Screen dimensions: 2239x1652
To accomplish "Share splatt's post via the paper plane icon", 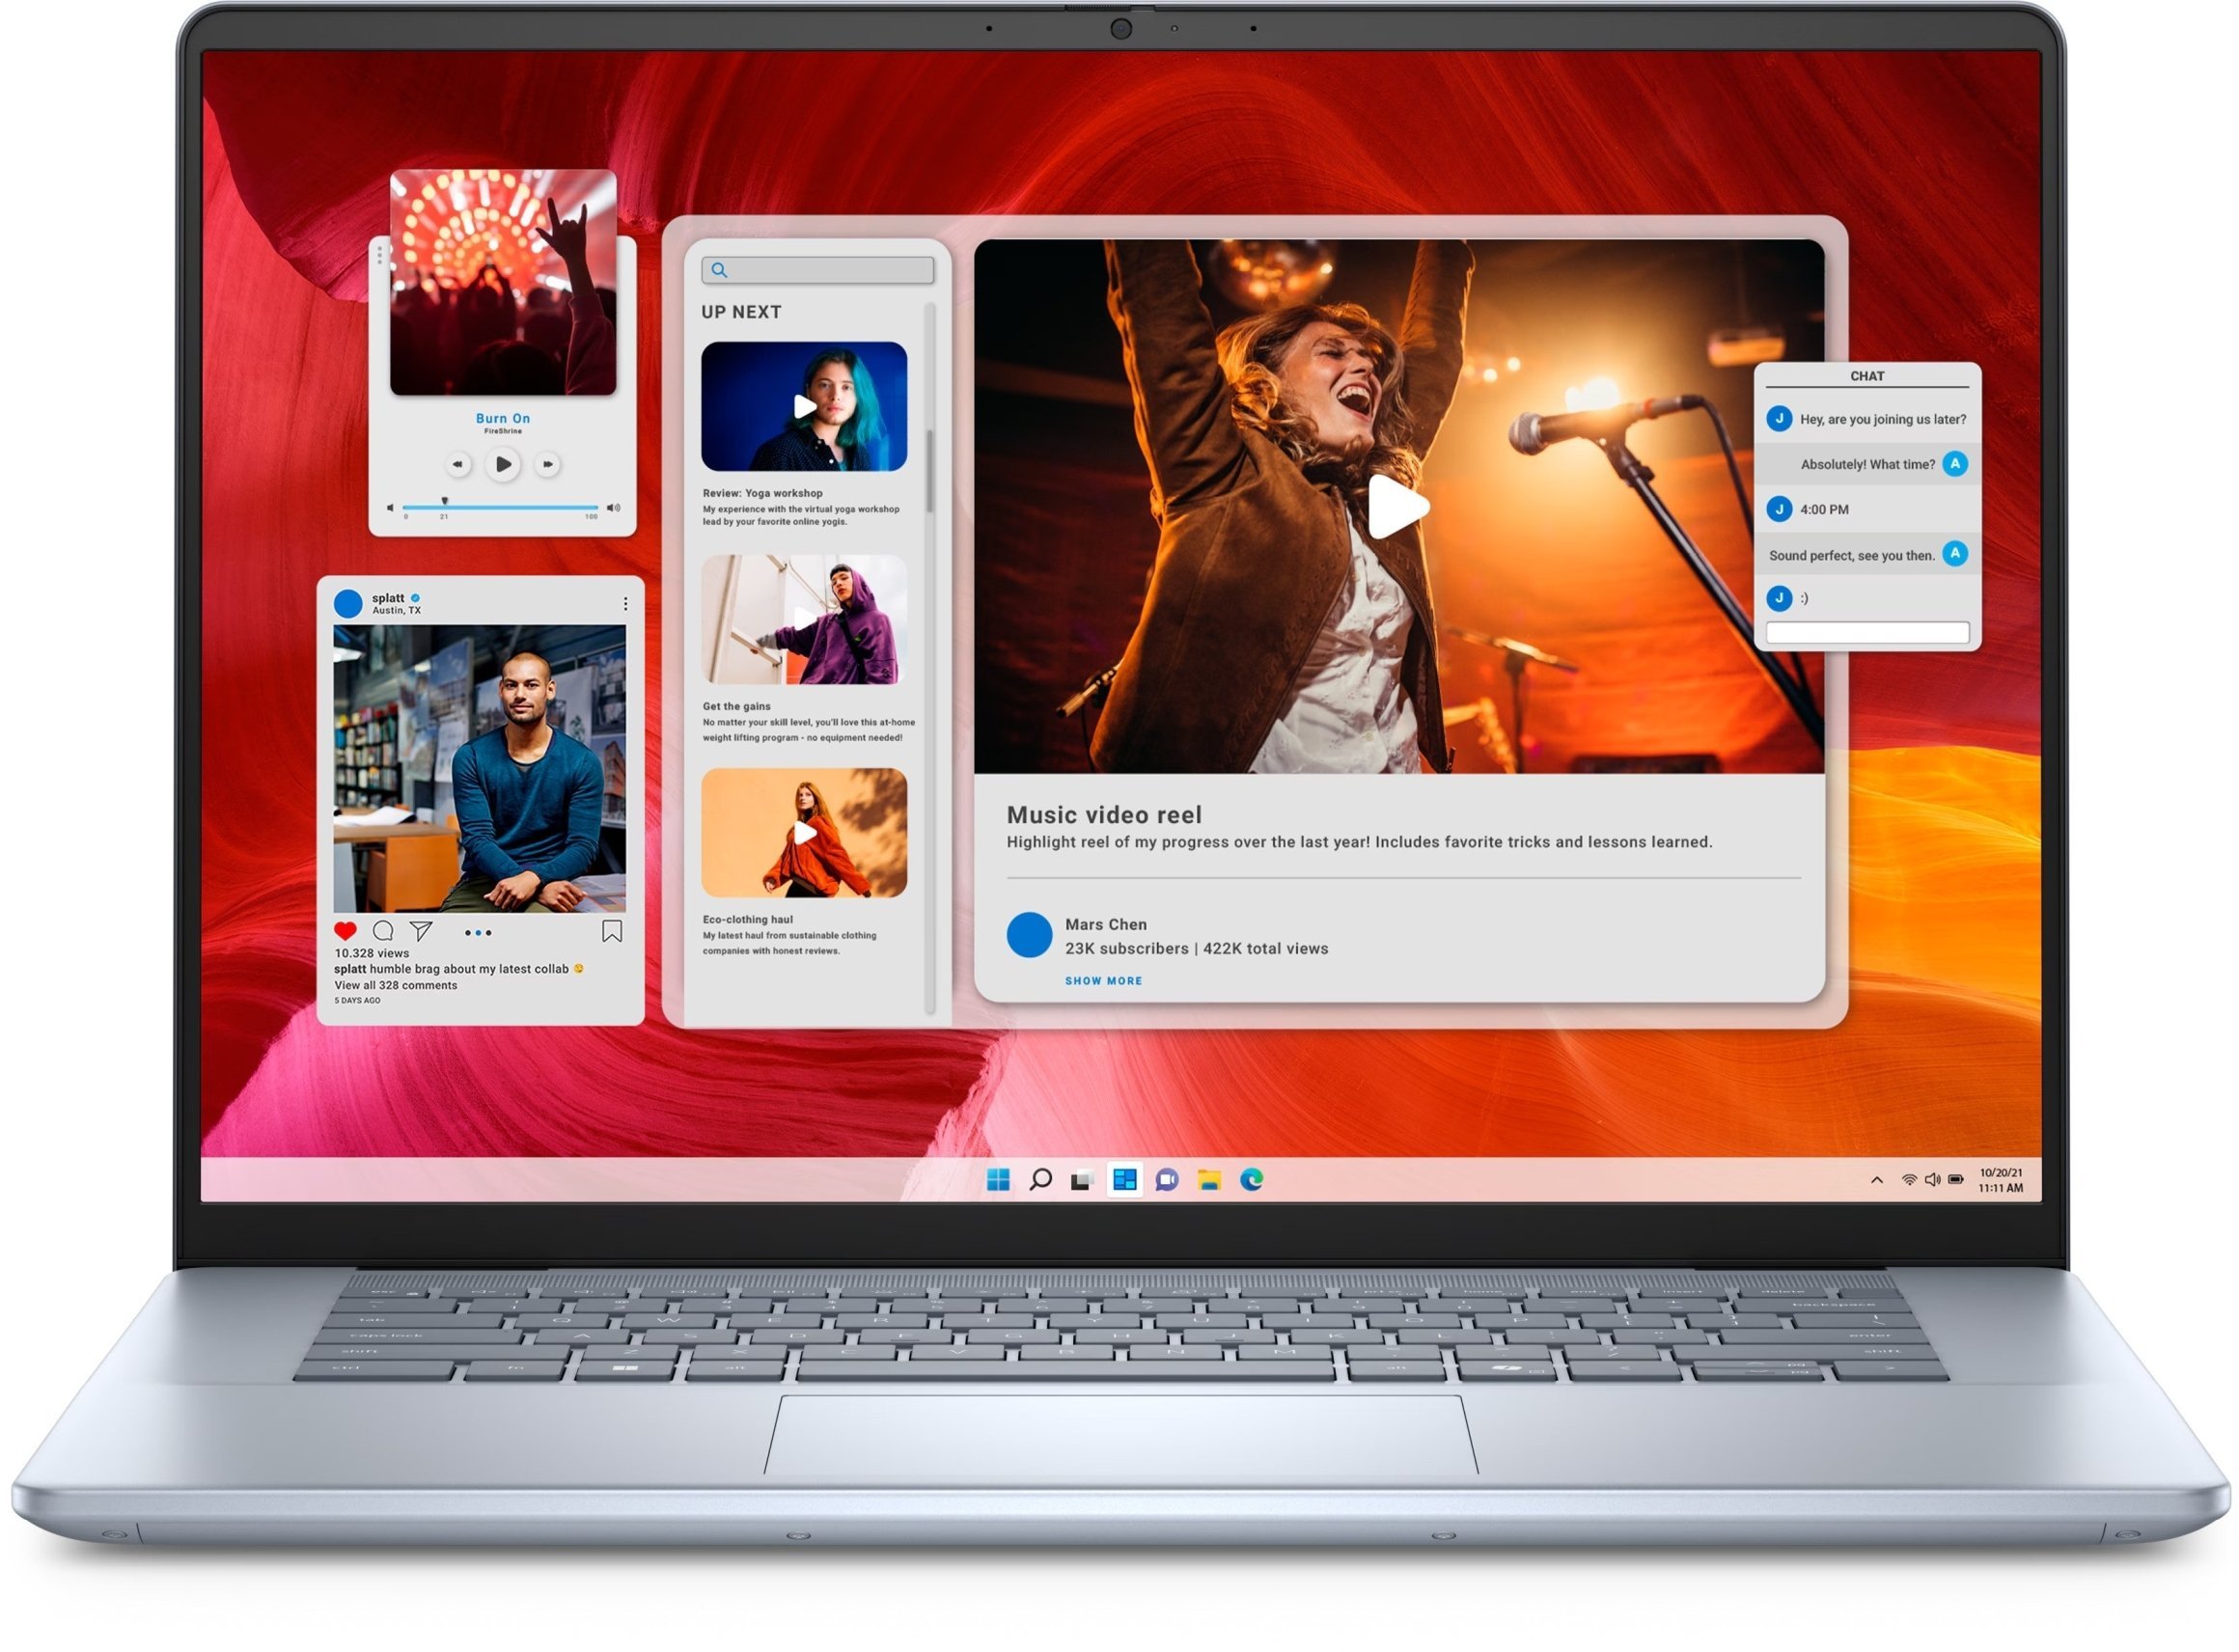I will coord(424,931).
